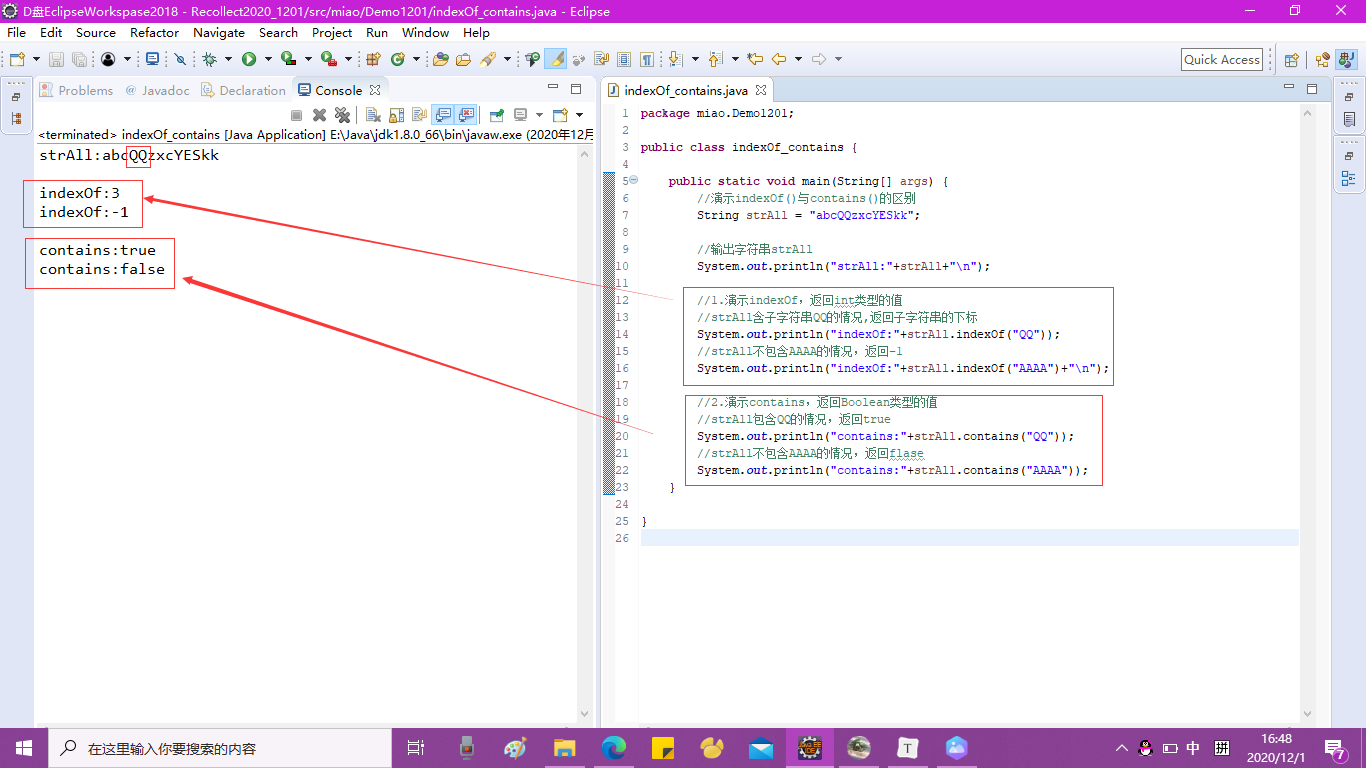Toggle Scroll Lock in the Console toolbar
The height and width of the screenshot is (768, 1366).
click(x=396, y=114)
